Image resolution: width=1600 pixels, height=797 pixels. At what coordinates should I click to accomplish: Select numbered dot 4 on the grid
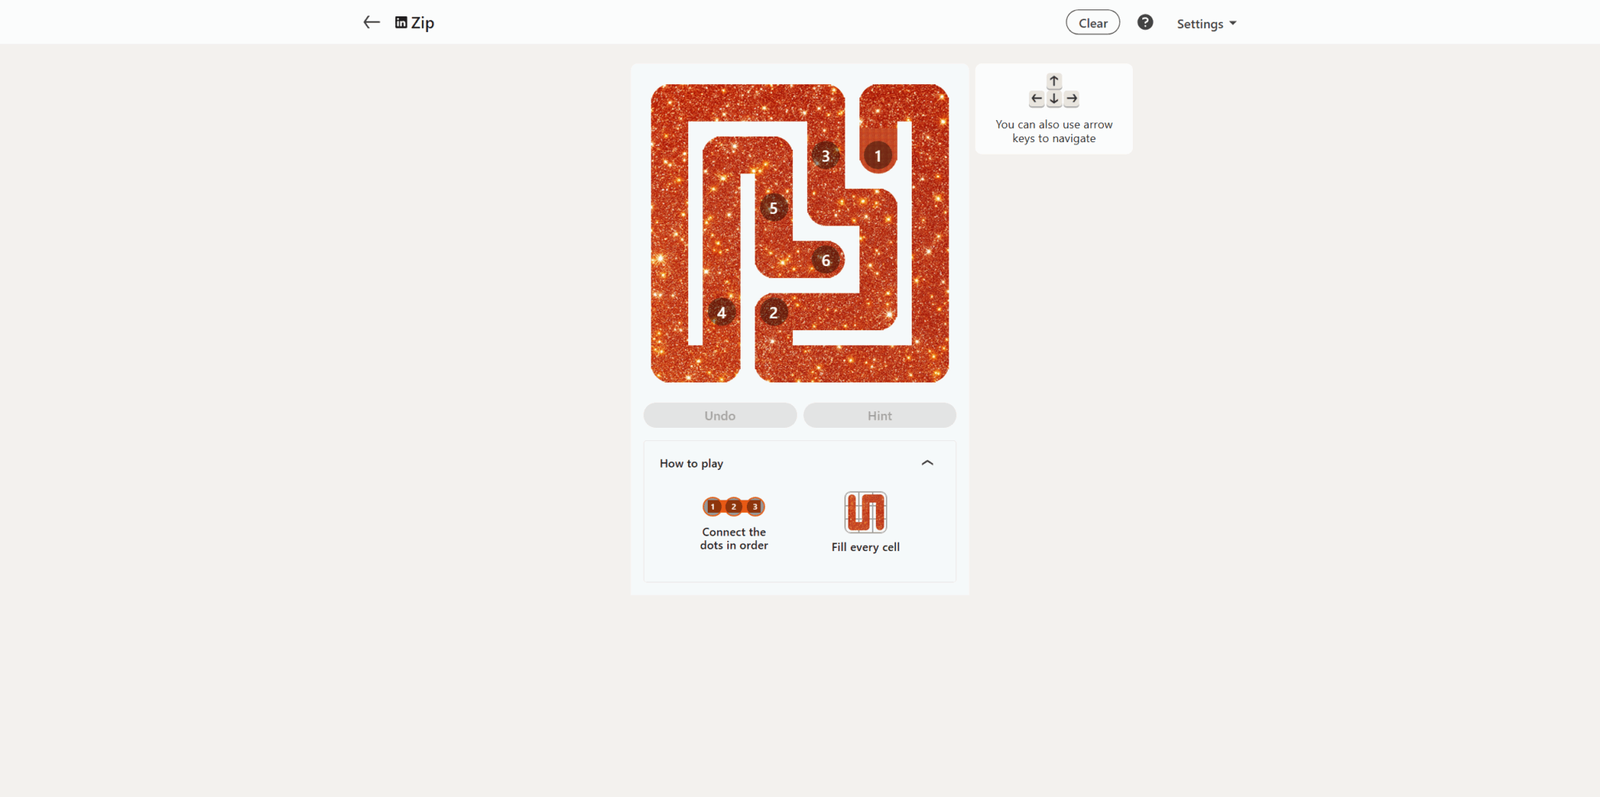(x=721, y=313)
